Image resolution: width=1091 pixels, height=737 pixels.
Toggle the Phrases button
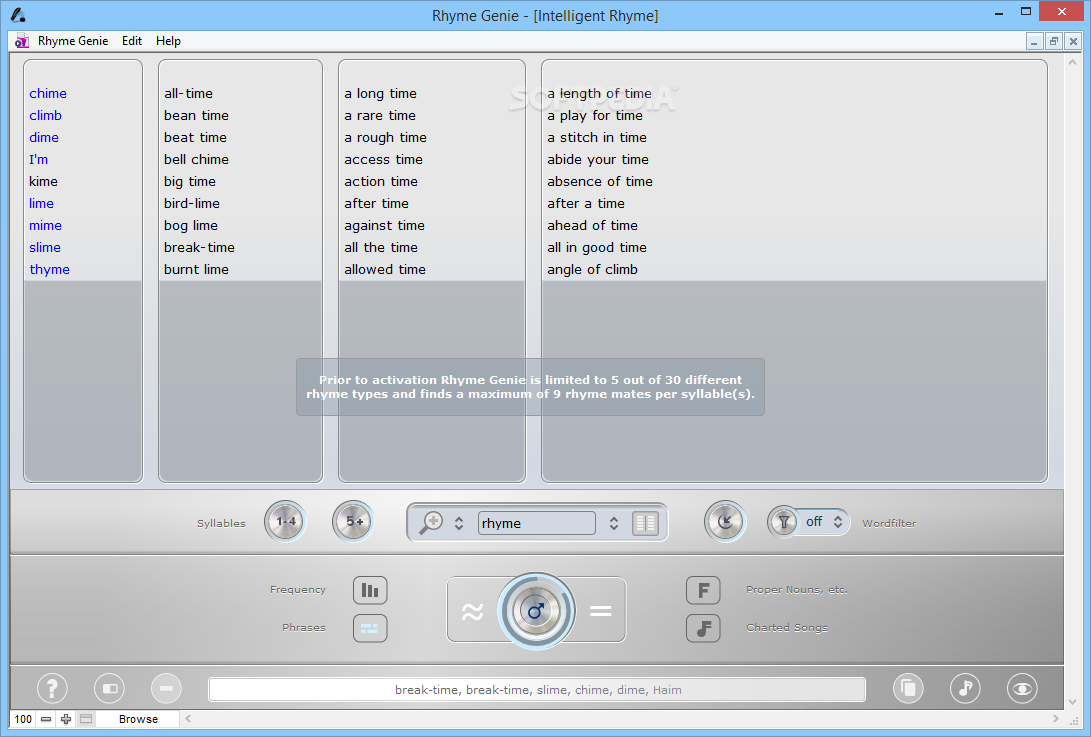coord(370,628)
